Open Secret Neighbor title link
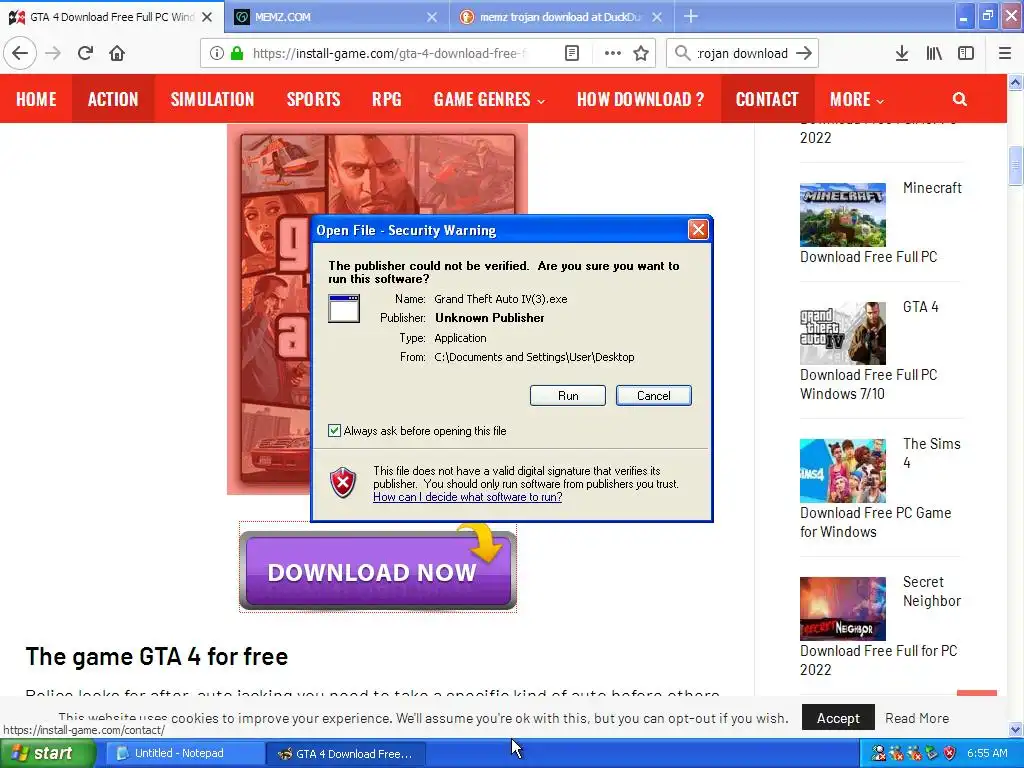The image size is (1024, 768). tap(932, 591)
